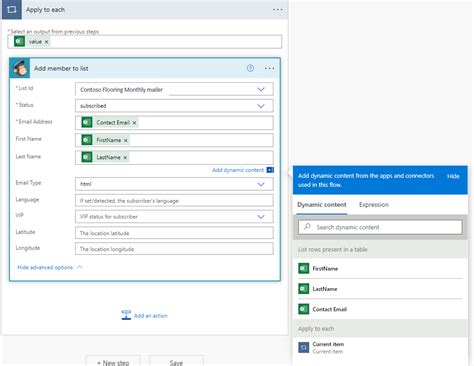
Task: Click the Apply to each loop icon
Action: [11, 9]
